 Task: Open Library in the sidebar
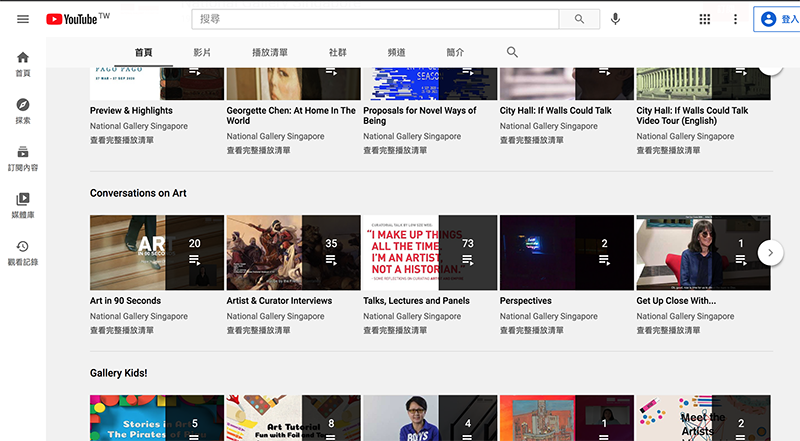(23, 205)
